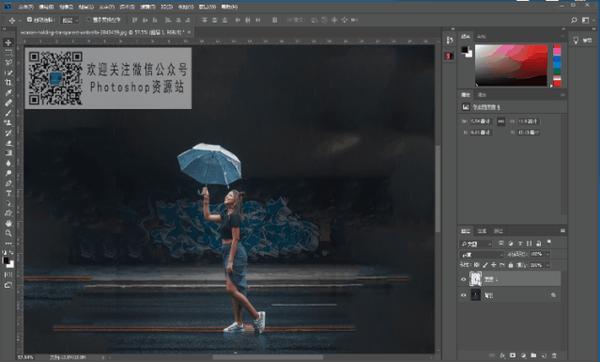Select the Lasso tool
Screen dimensions: 600x362
click(x=8, y=62)
